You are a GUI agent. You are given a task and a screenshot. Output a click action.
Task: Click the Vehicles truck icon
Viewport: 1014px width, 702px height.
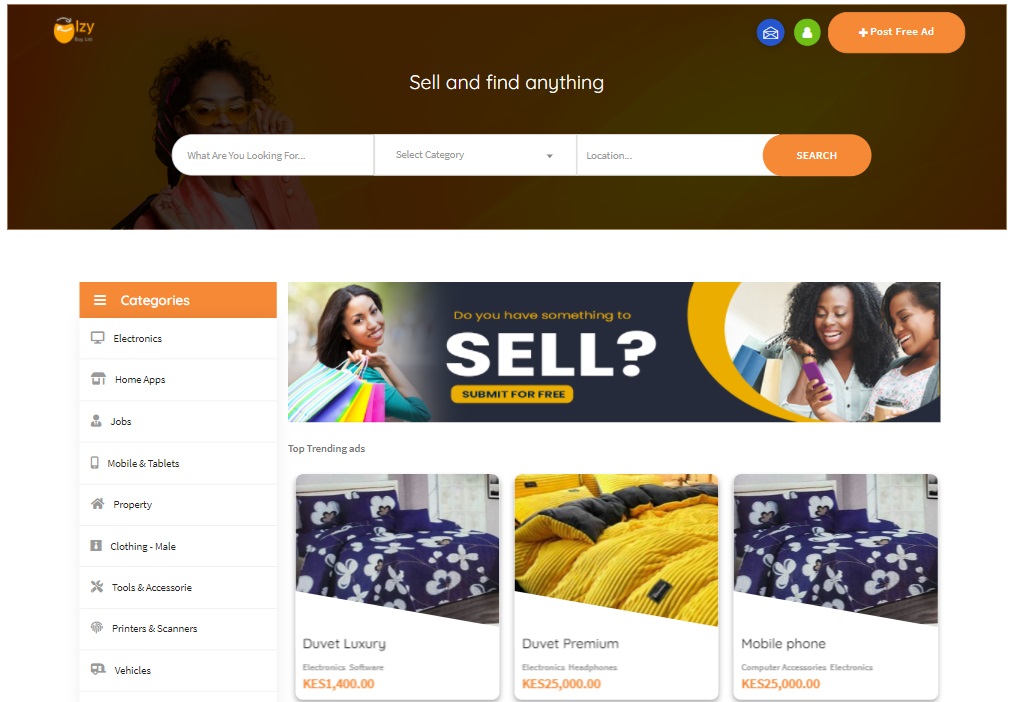[x=98, y=670]
